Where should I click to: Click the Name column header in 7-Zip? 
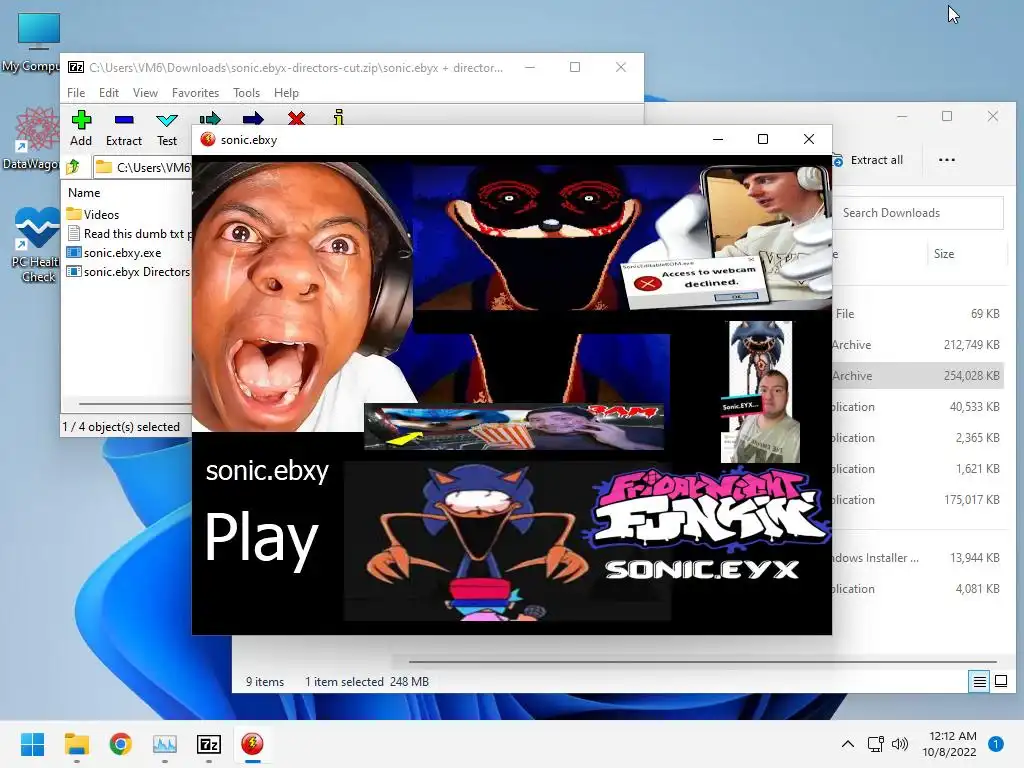tap(84, 193)
